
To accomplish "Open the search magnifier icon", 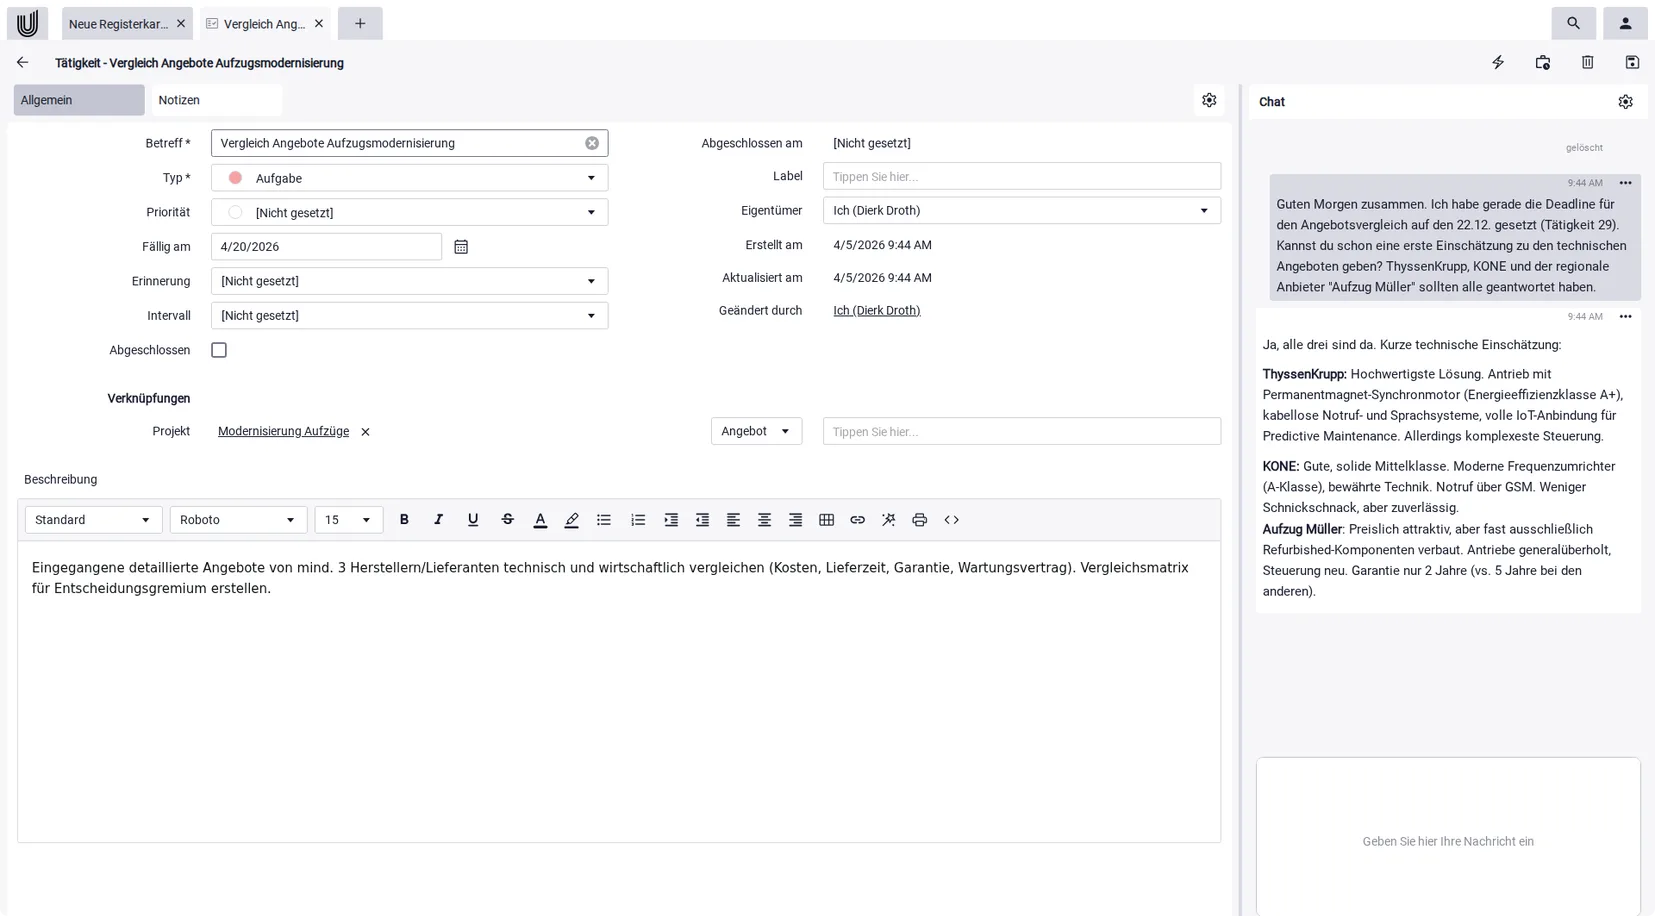I will click(1573, 23).
